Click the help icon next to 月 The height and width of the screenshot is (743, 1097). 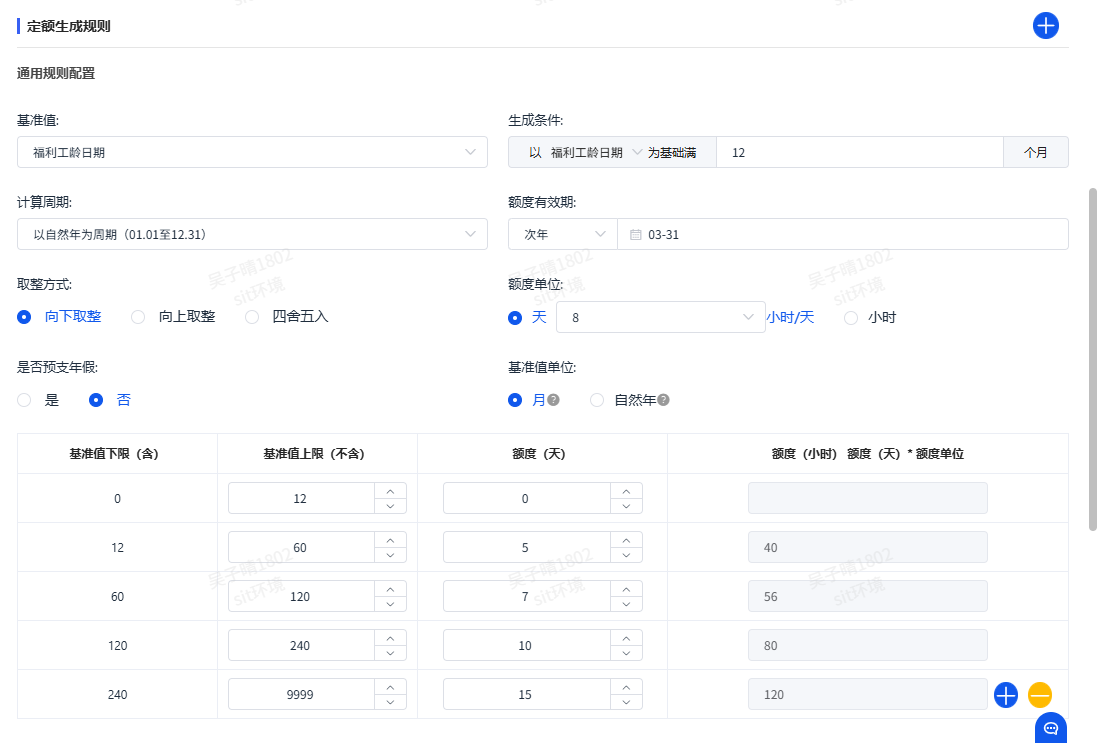tap(553, 400)
